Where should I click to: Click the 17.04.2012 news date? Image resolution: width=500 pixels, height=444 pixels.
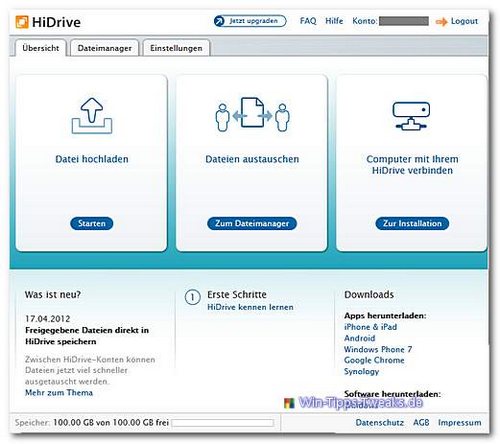point(48,319)
